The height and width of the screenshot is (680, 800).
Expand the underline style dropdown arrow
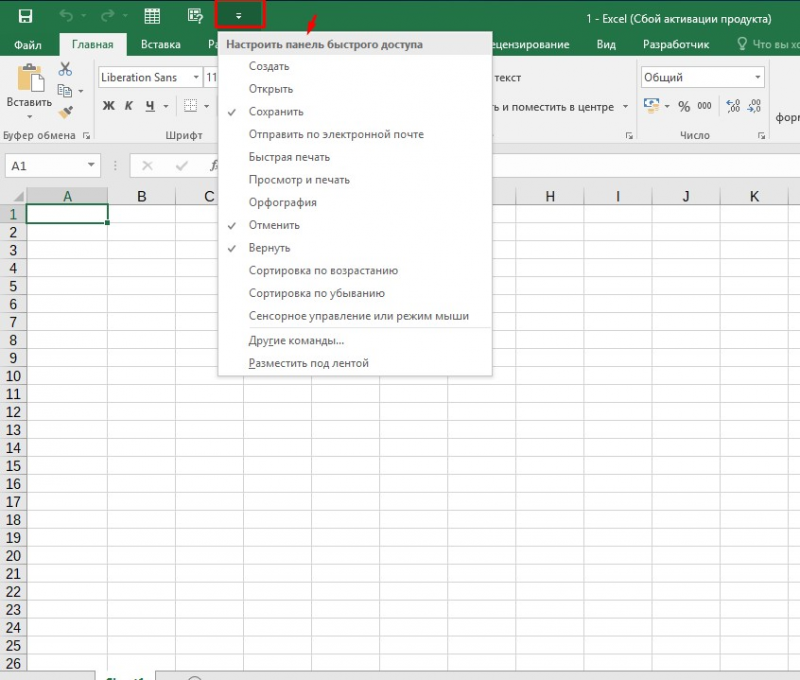166,106
